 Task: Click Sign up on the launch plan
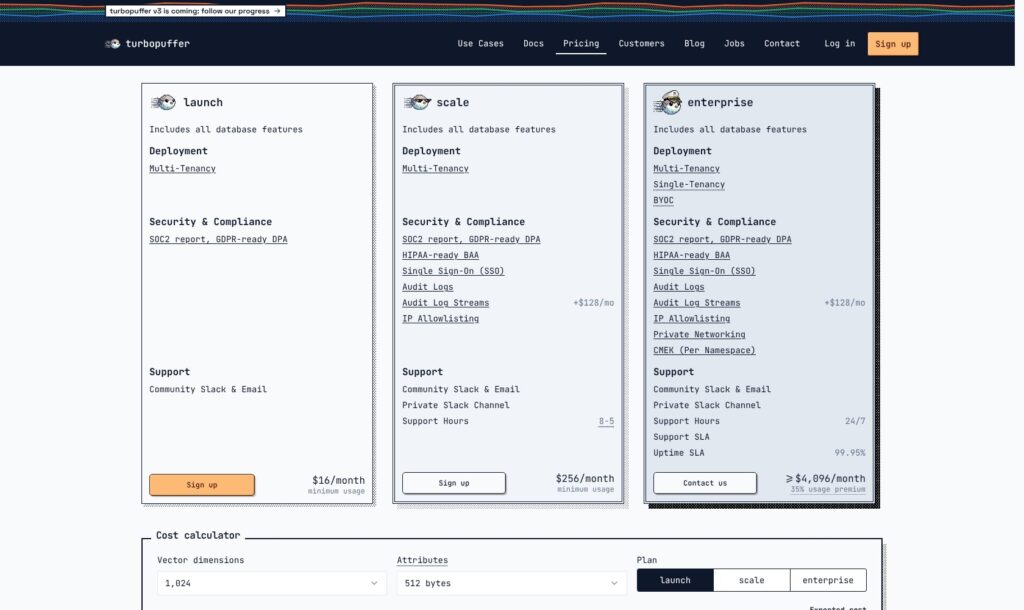click(x=202, y=485)
